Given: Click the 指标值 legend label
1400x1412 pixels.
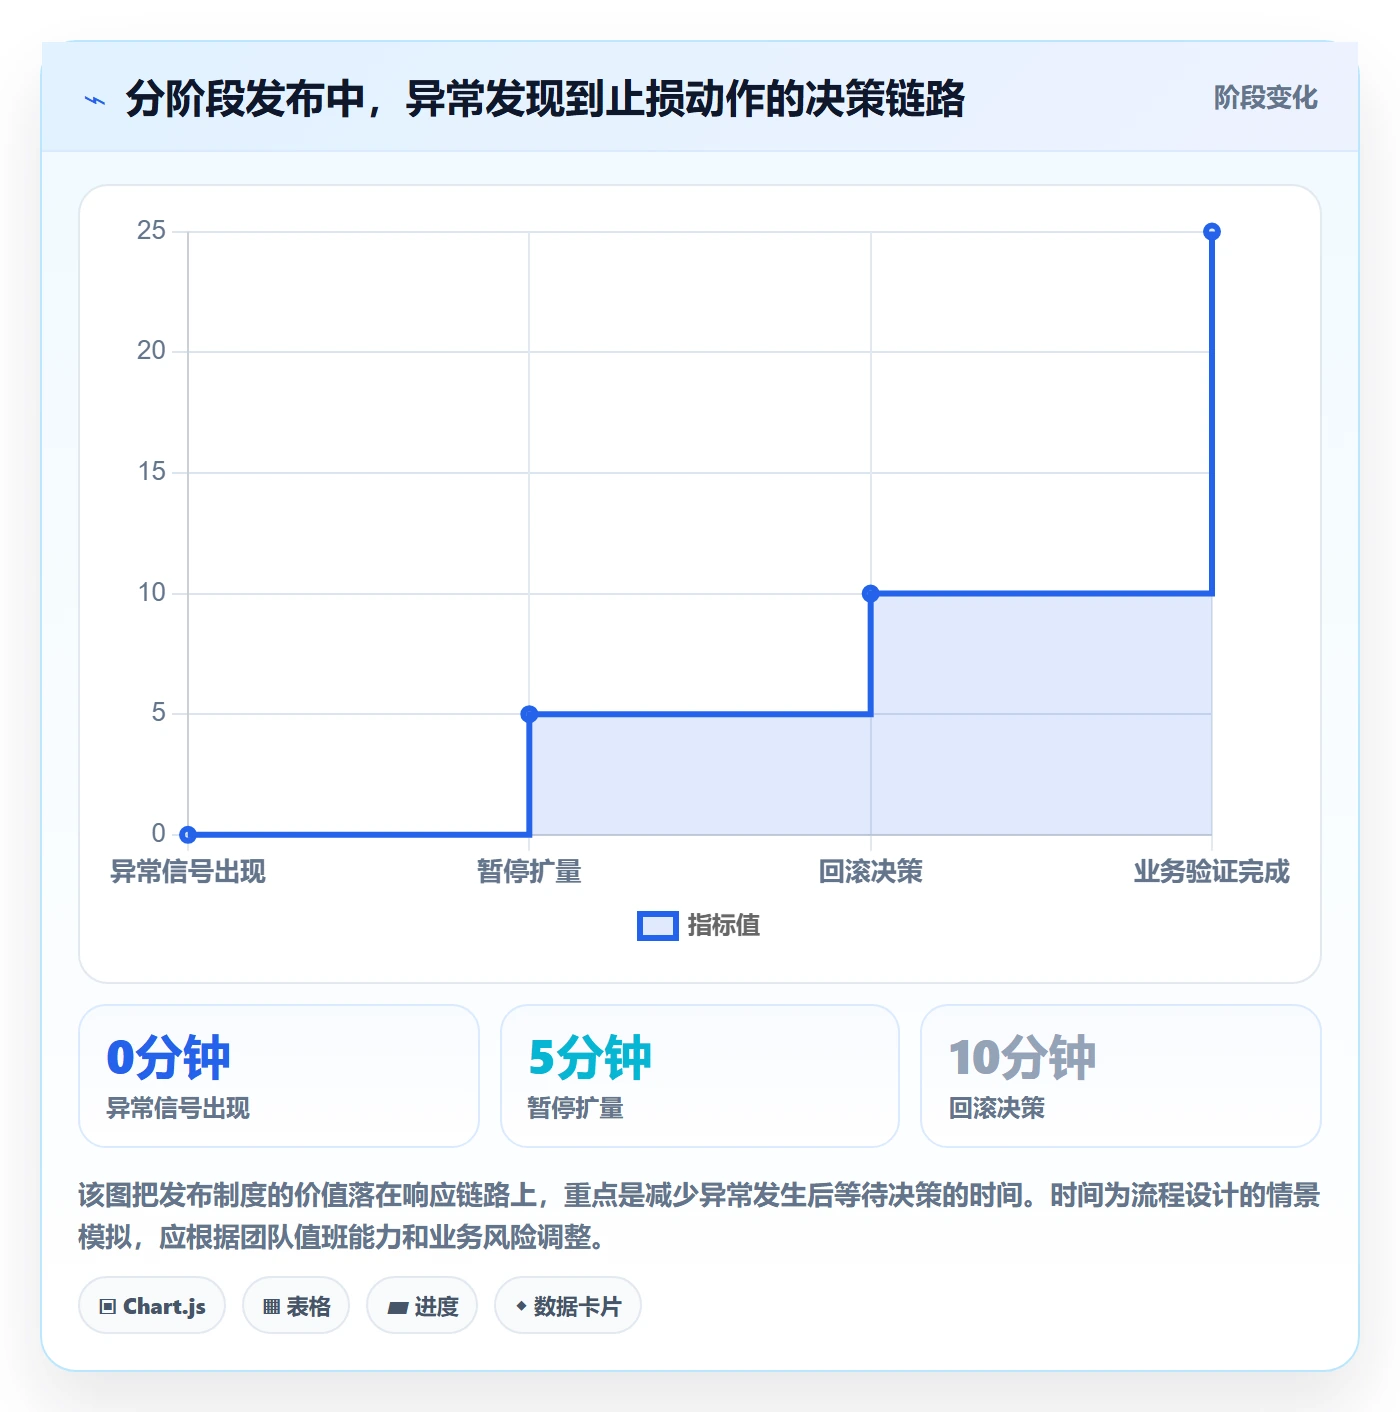Looking at the screenshot, I should [x=724, y=926].
